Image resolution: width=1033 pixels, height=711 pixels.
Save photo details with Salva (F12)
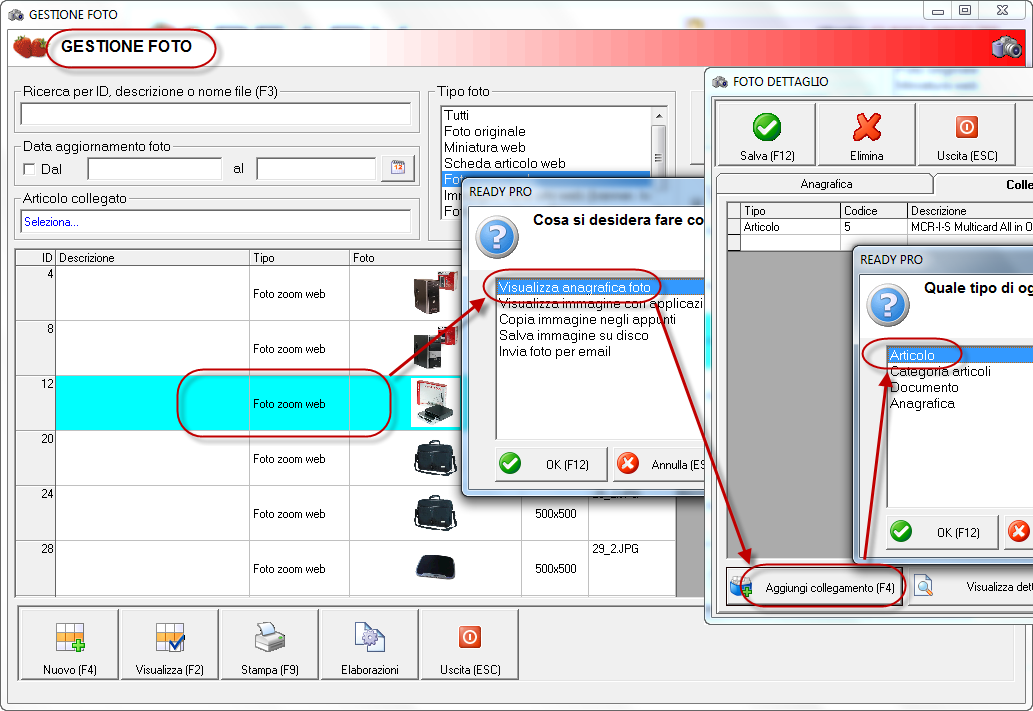767,134
